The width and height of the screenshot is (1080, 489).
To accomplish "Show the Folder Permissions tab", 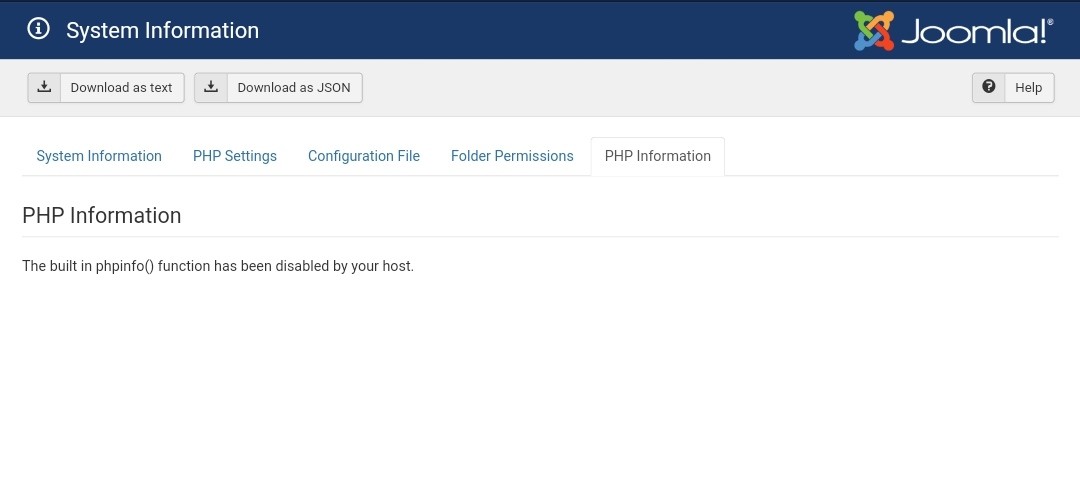I will click(512, 156).
